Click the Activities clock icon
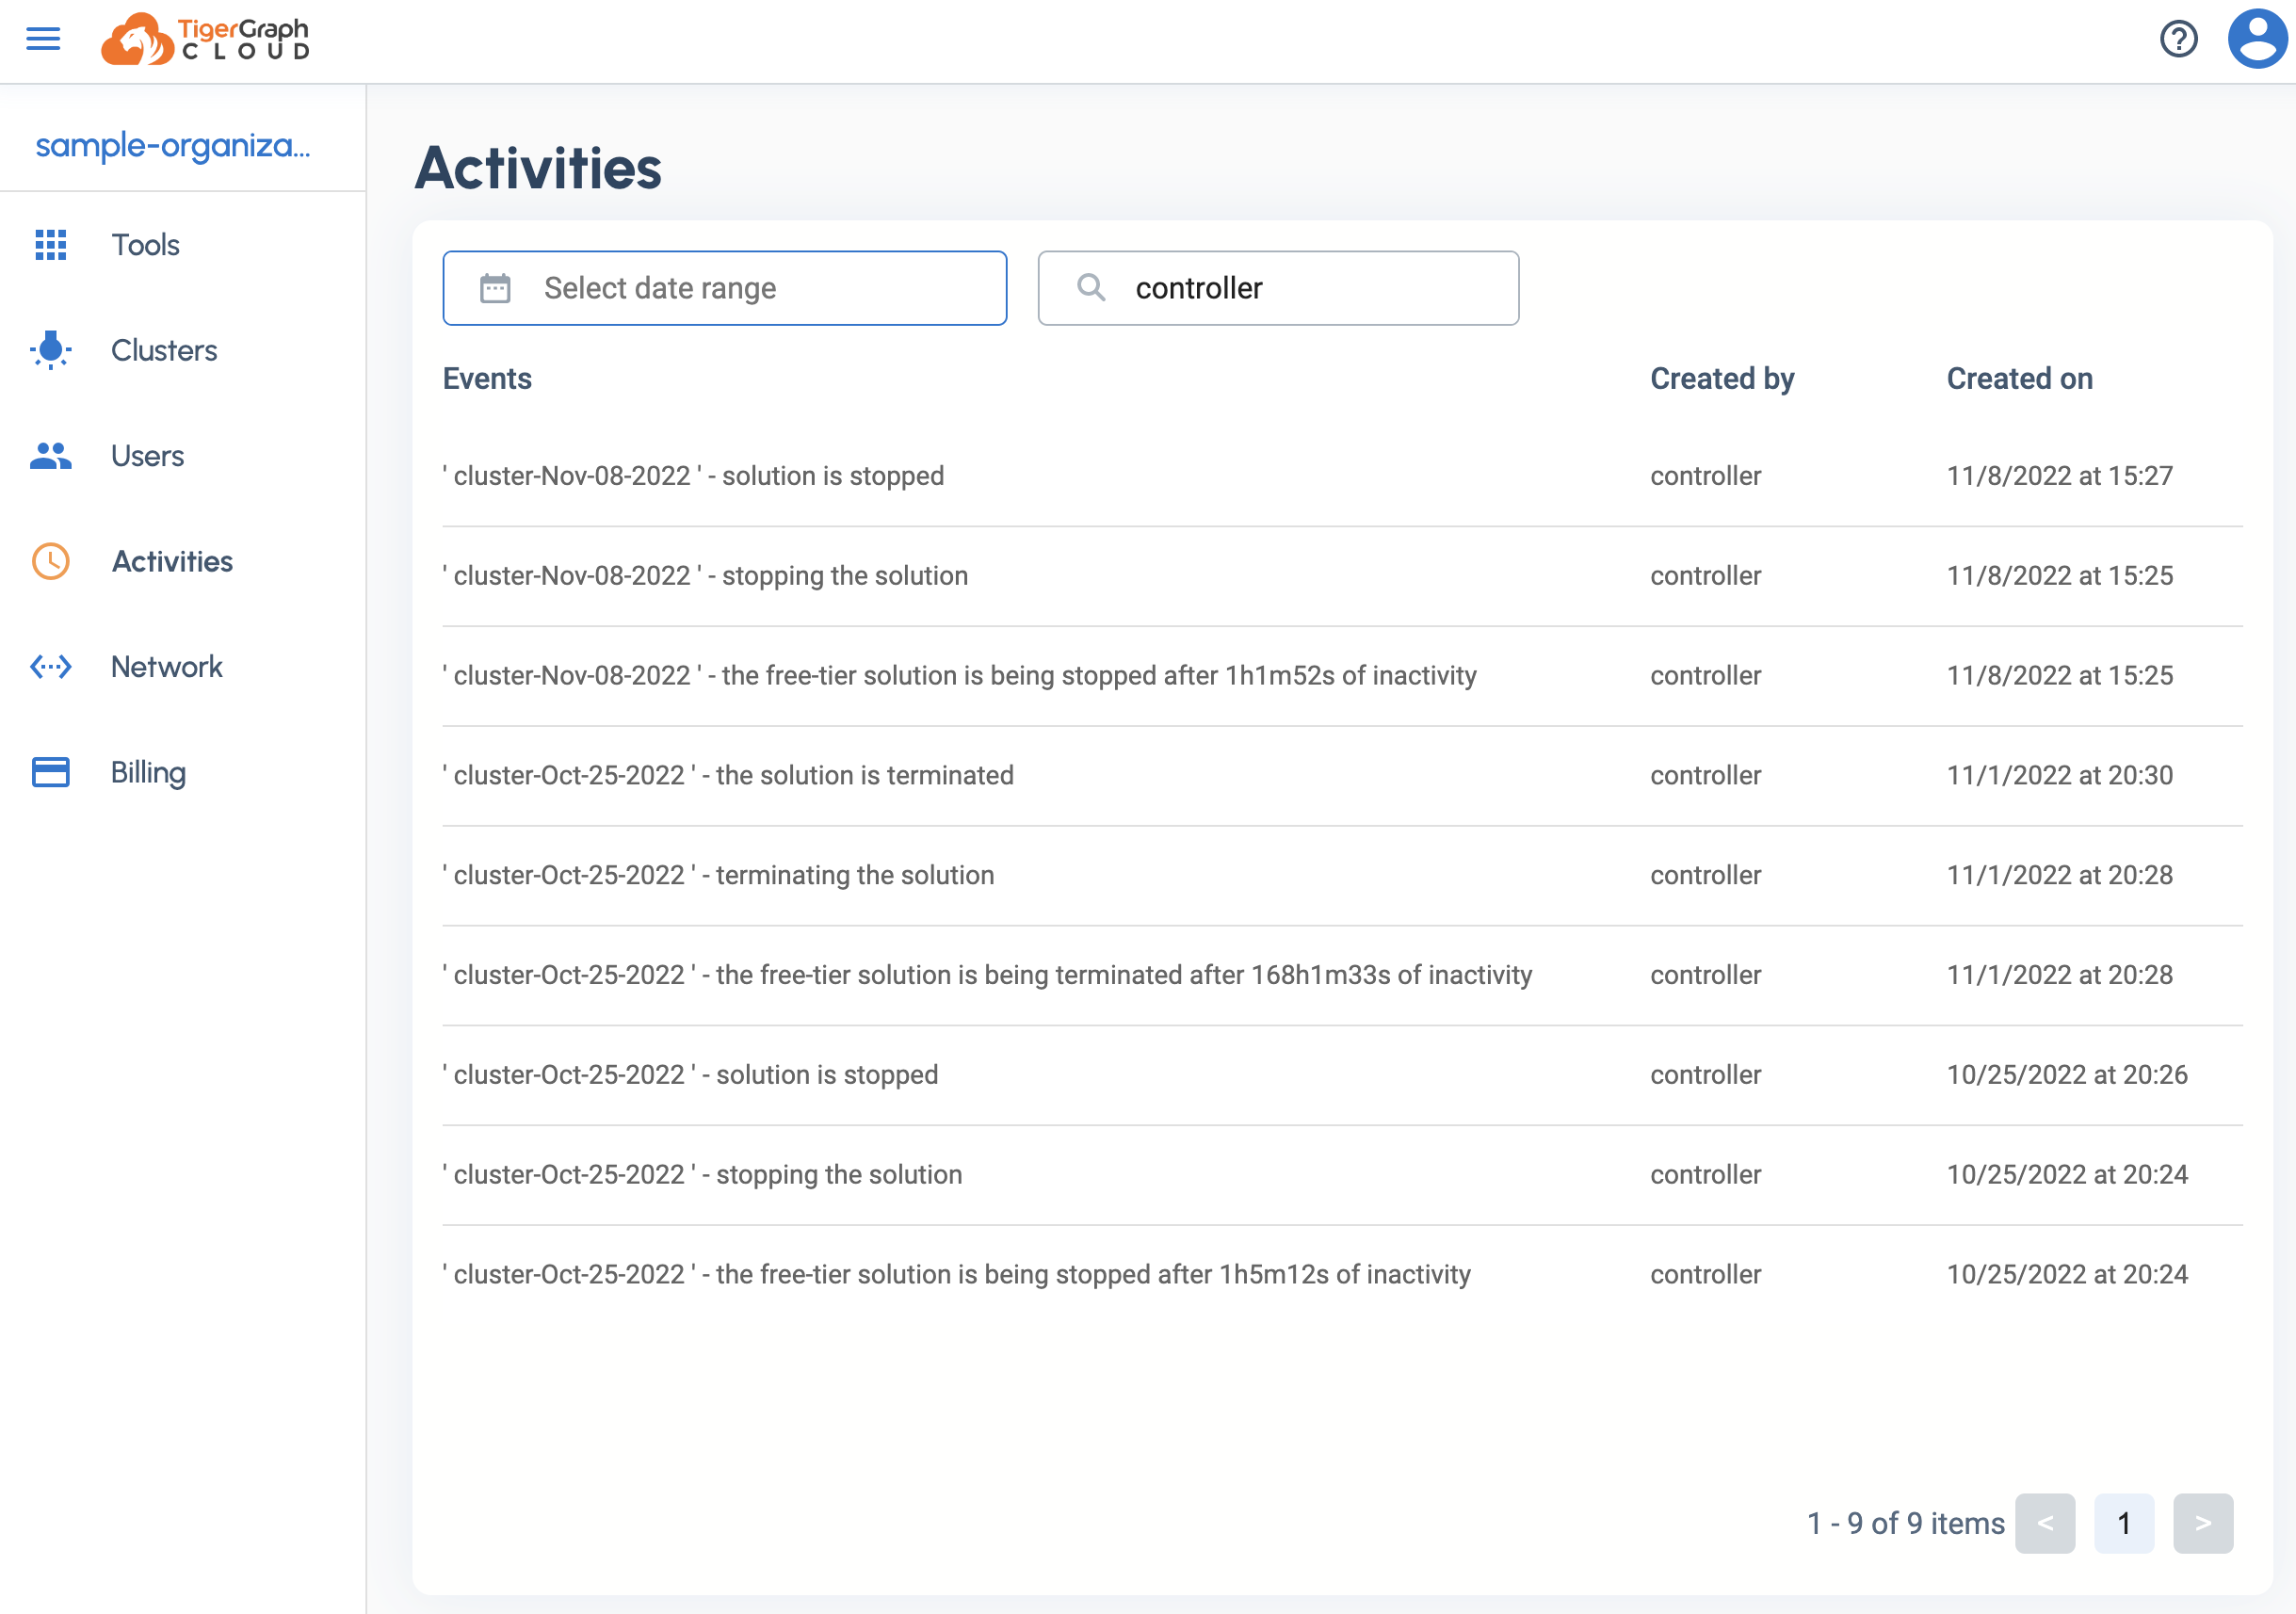The height and width of the screenshot is (1614, 2296). click(50, 561)
